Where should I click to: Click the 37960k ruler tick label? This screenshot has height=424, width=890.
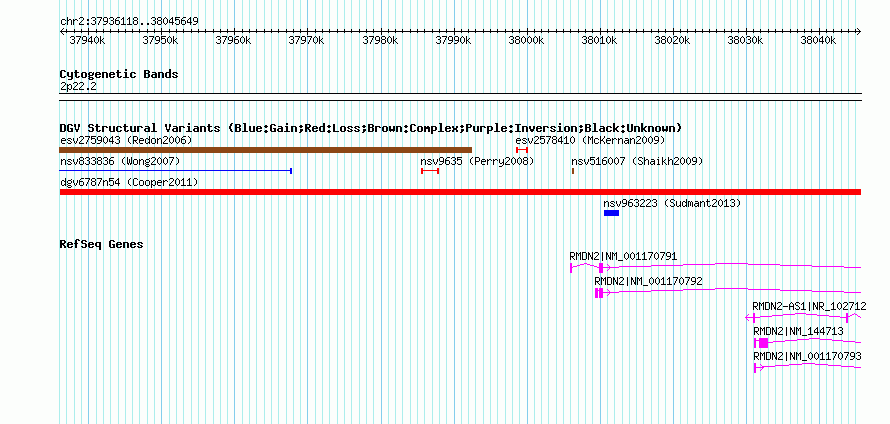(x=233, y=40)
